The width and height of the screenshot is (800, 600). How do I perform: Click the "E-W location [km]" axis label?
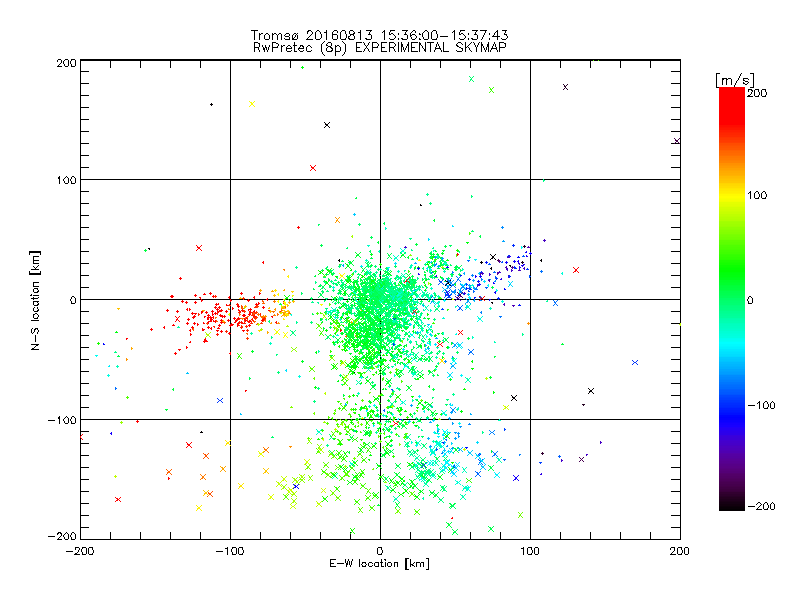tap(380, 564)
